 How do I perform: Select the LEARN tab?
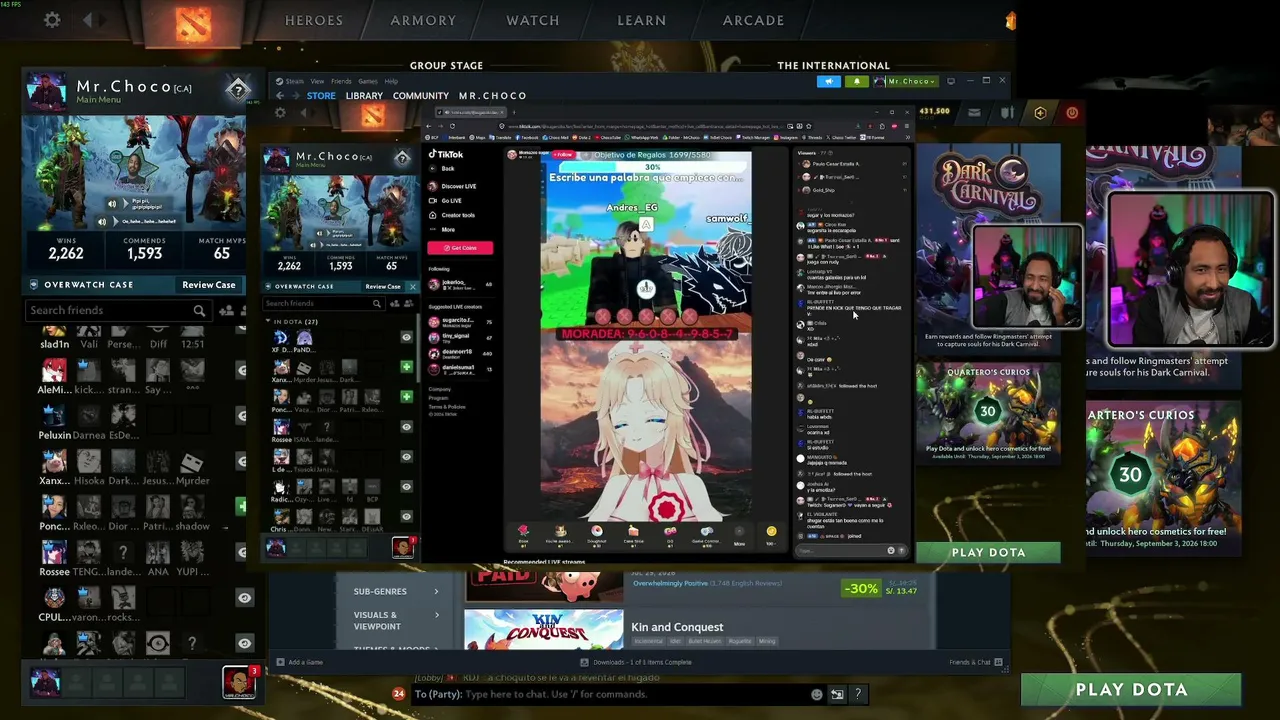pos(642,20)
